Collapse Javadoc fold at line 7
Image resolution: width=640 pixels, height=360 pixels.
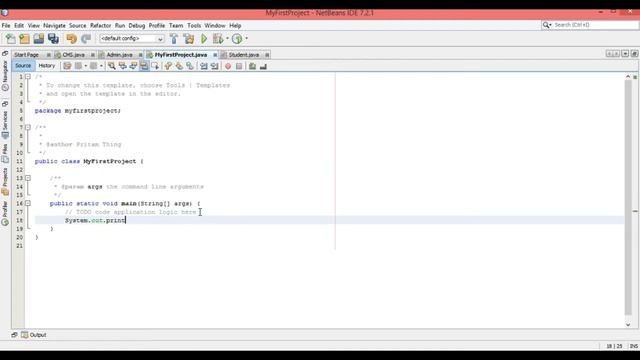[28, 127]
